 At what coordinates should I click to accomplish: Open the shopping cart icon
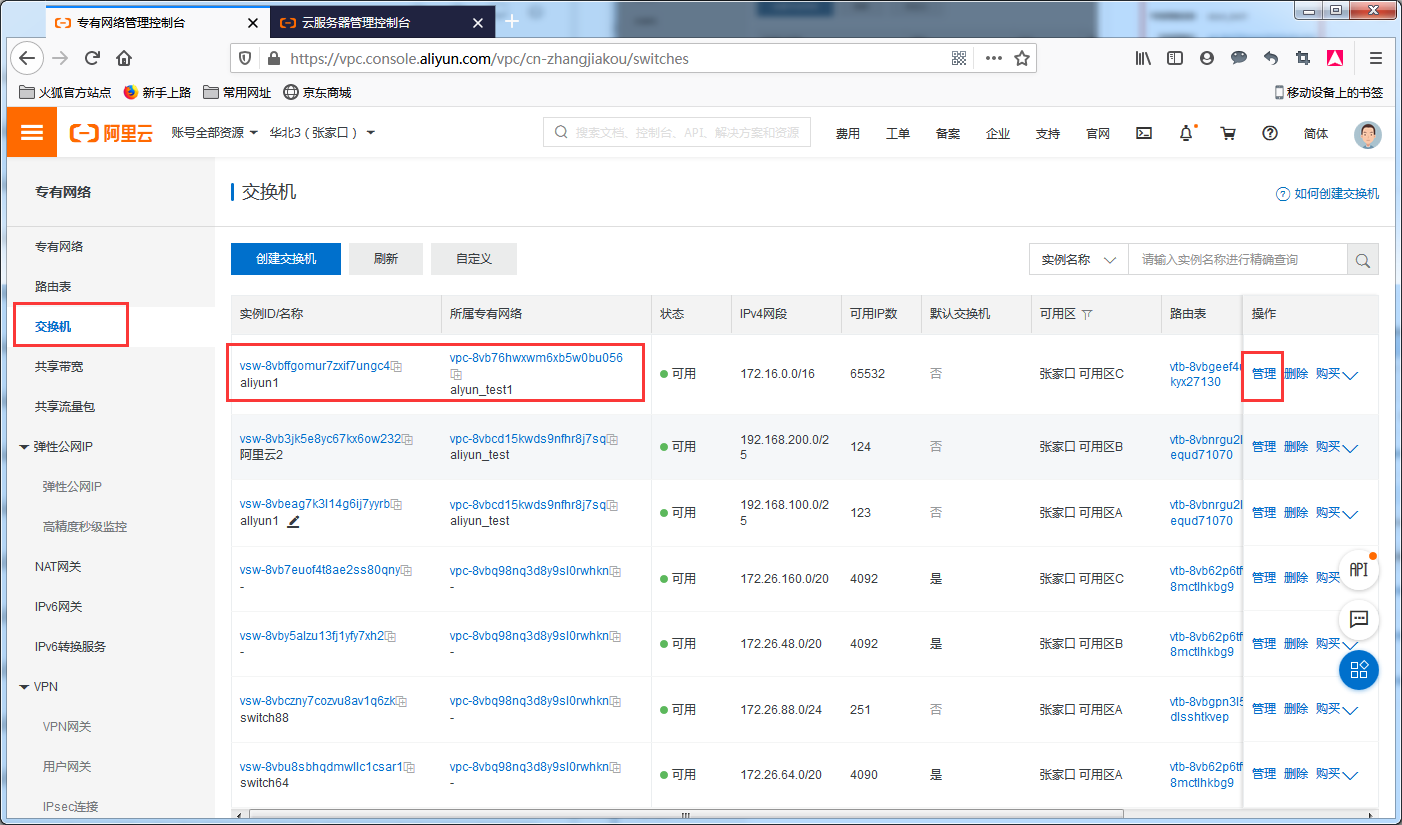pyautogui.click(x=1228, y=133)
